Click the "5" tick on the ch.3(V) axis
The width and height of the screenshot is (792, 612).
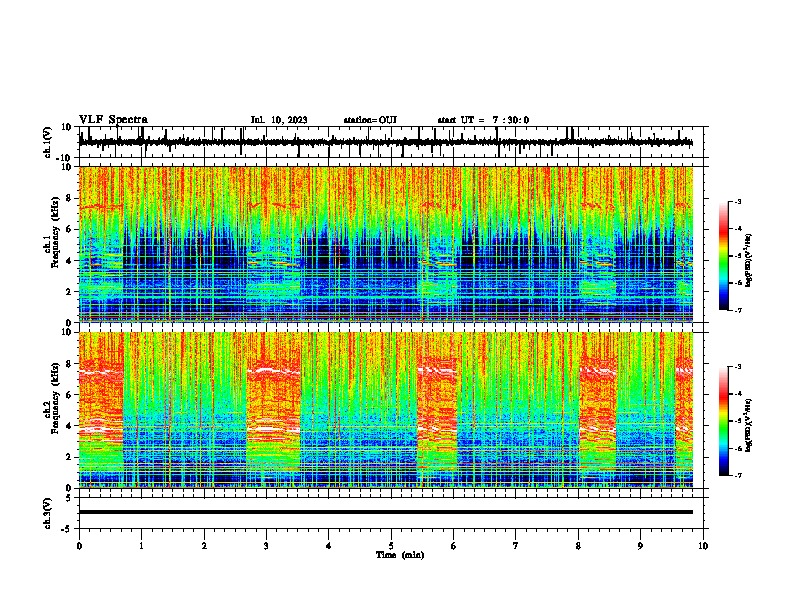(69, 498)
